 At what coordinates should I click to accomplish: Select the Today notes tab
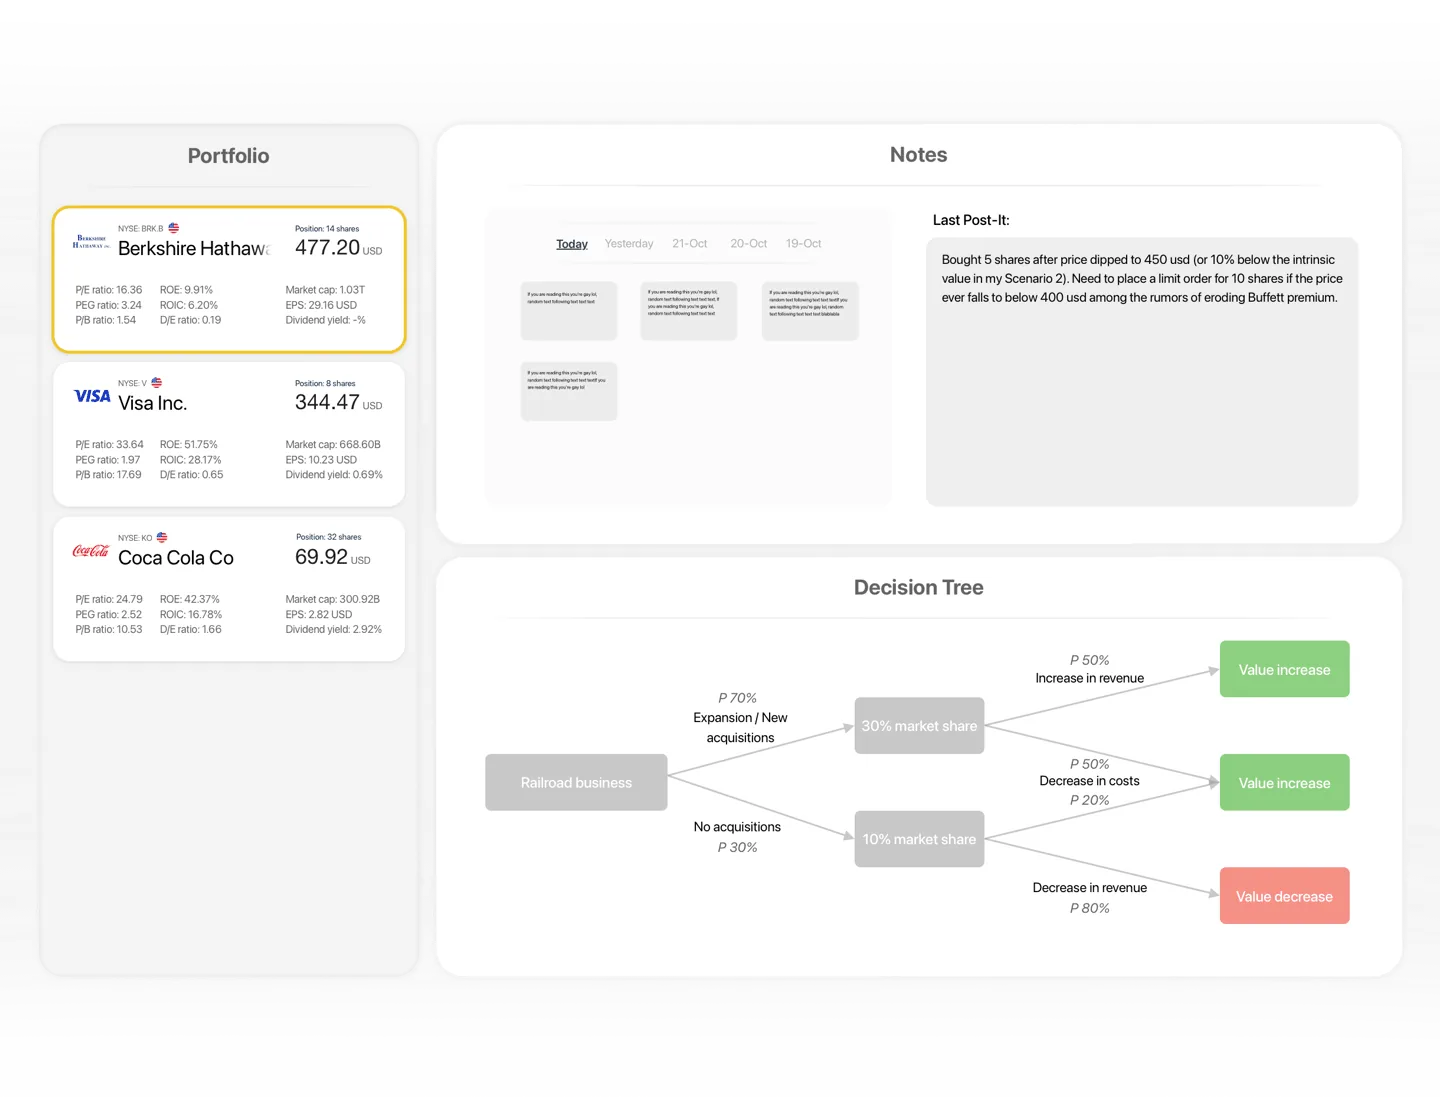(572, 244)
